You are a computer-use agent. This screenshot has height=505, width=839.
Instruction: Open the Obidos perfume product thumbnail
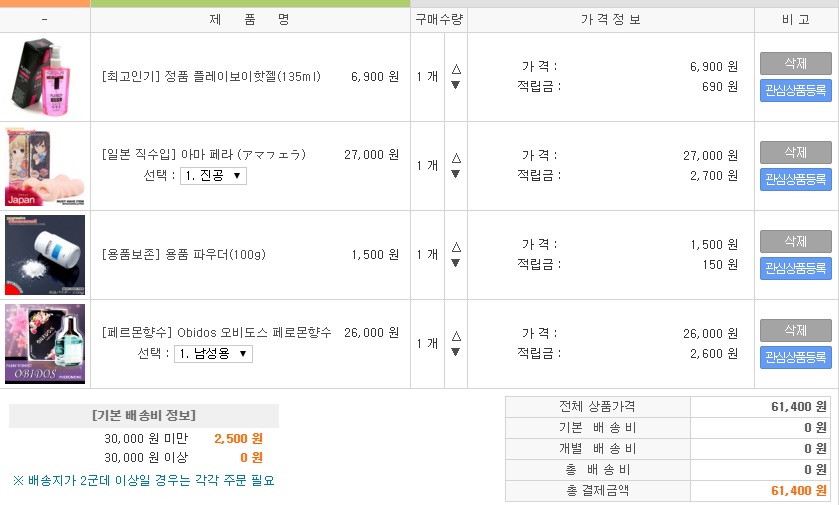tap(45, 343)
